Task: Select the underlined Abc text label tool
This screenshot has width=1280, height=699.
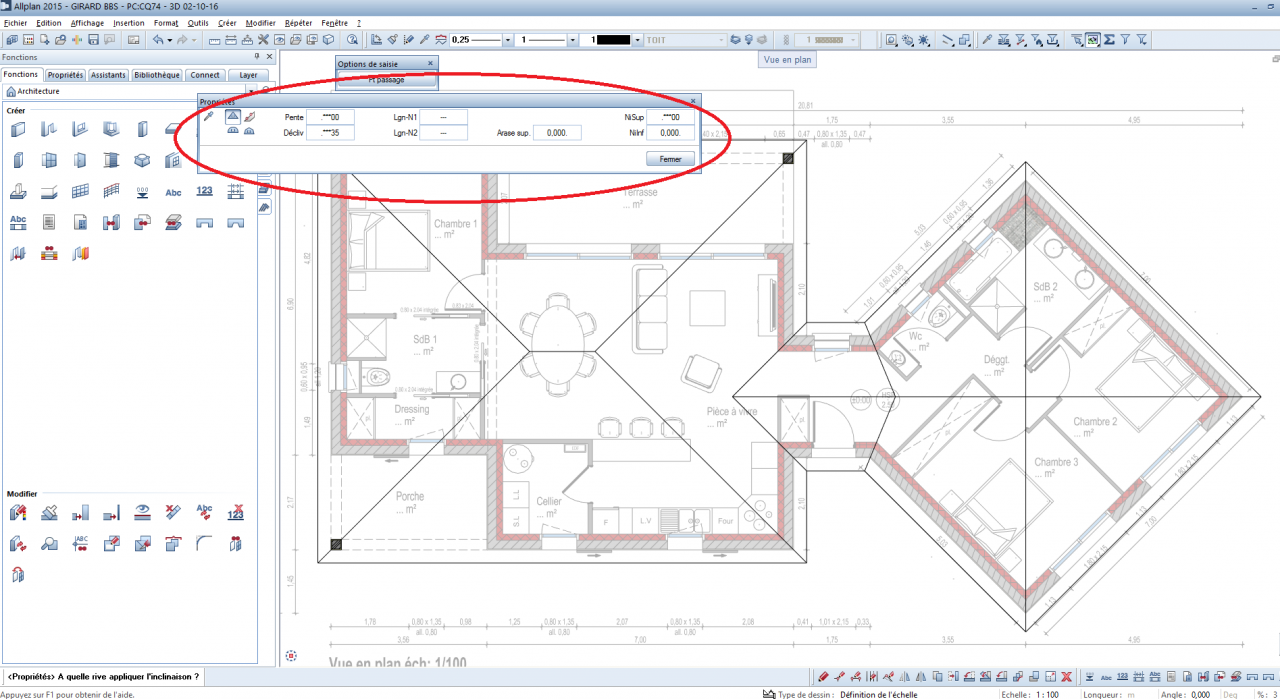Action: pos(18,222)
